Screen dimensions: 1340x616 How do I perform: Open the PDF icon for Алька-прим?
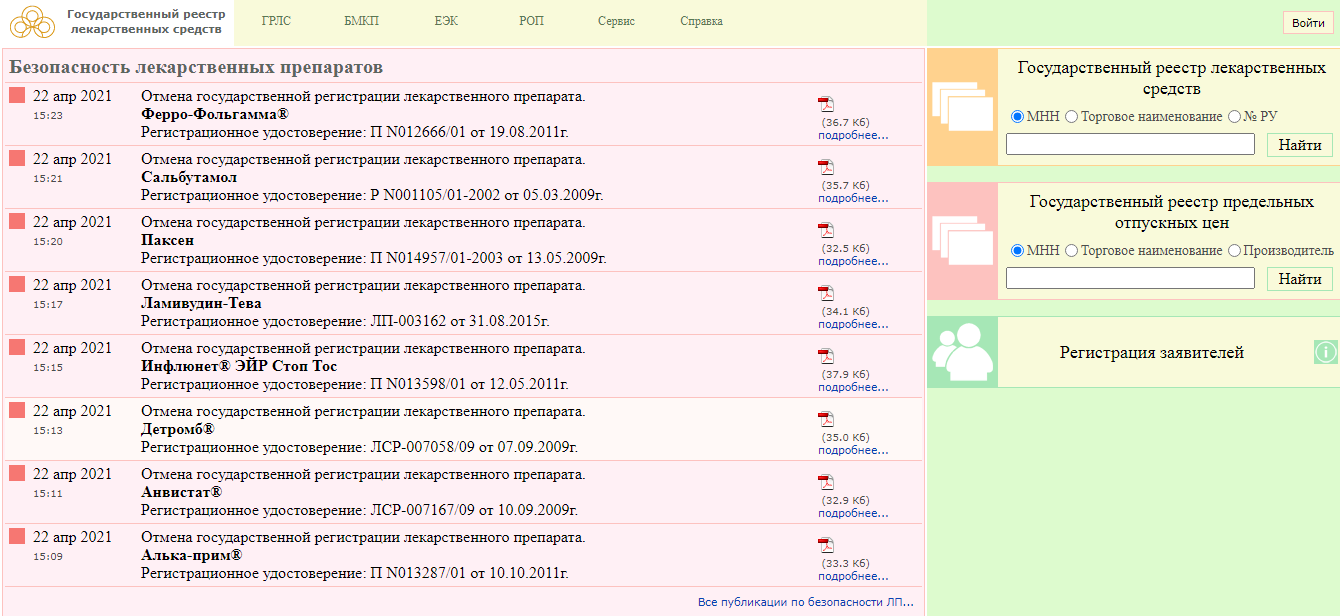coord(826,545)
